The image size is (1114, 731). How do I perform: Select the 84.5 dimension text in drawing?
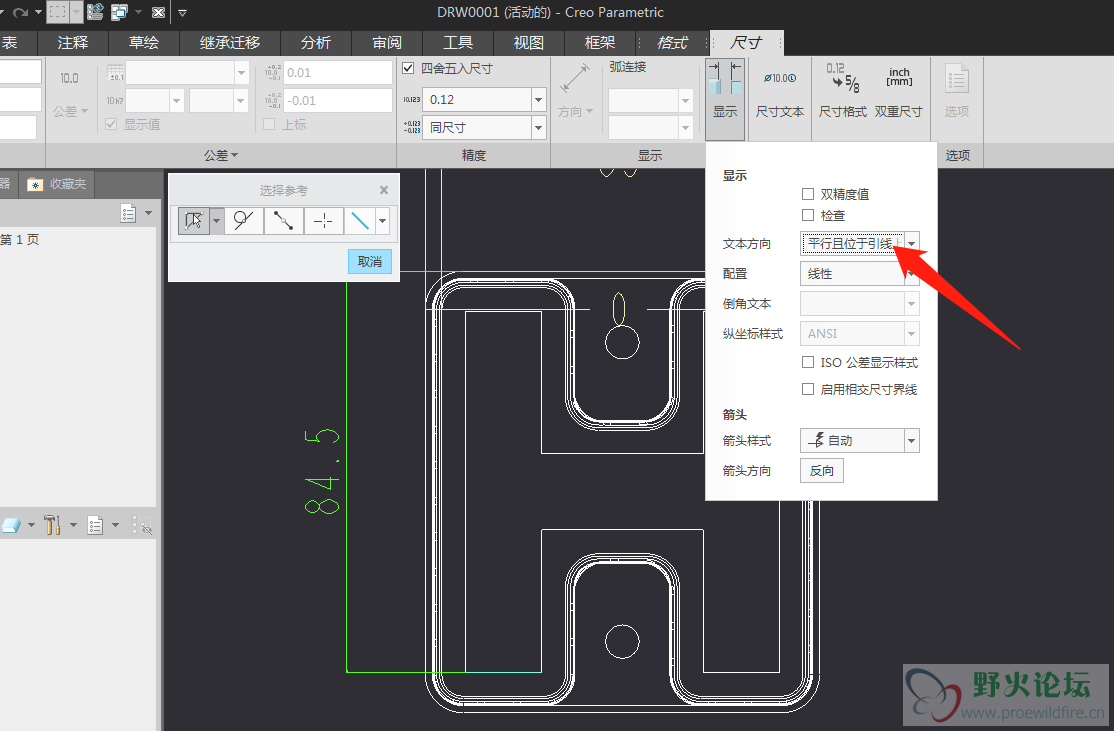pos(322,471)
